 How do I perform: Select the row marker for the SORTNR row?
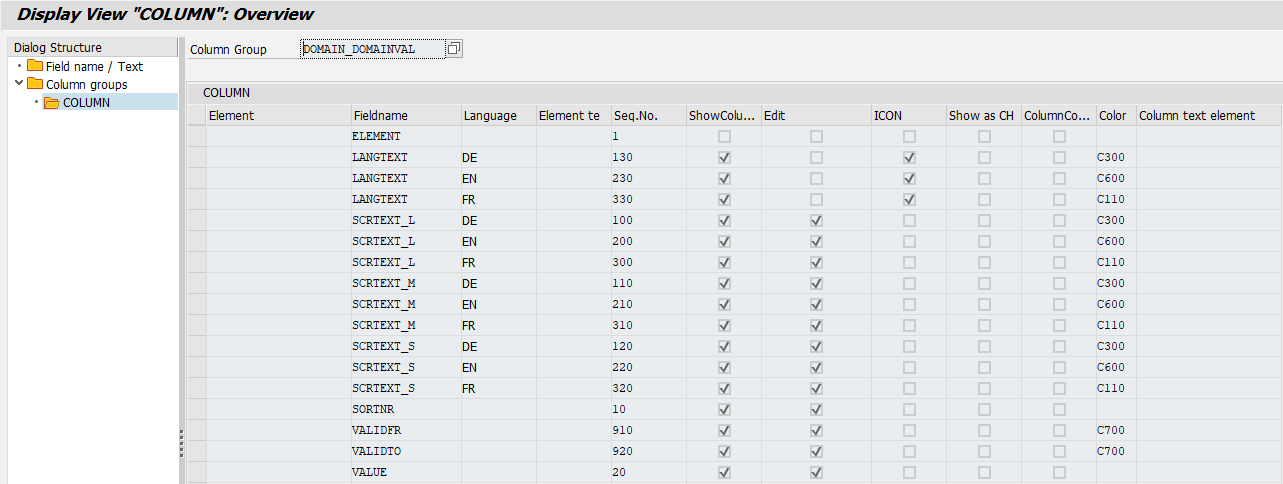(197, 409)
